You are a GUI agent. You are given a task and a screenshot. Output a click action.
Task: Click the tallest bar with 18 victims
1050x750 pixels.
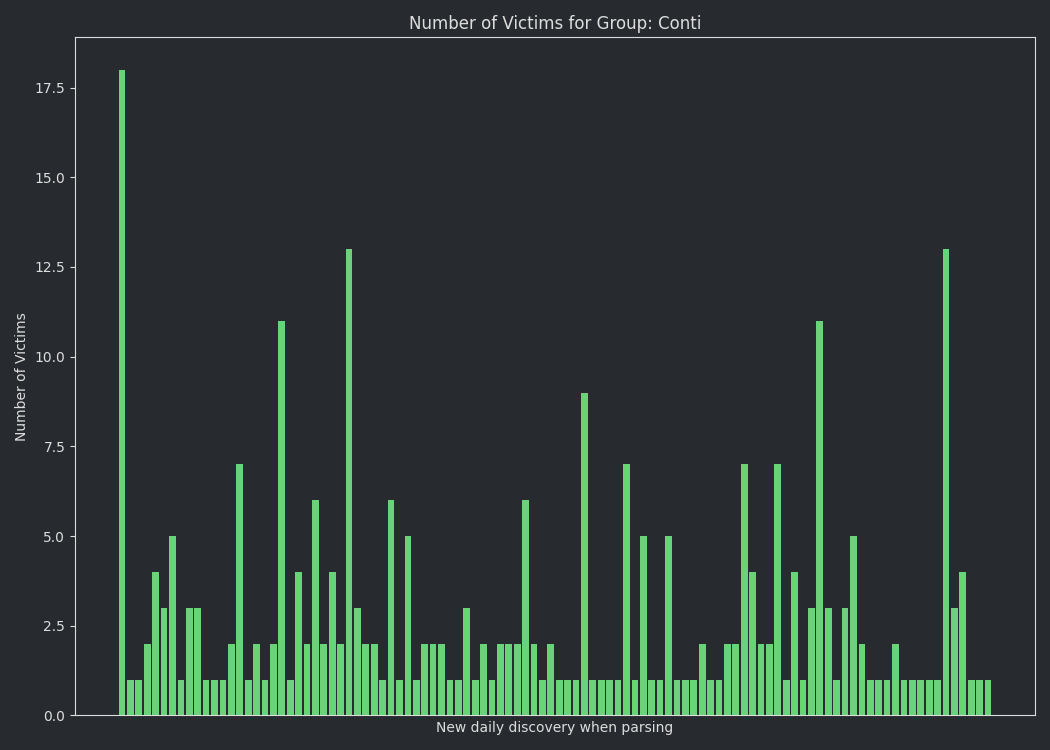[x=122, y=392]
